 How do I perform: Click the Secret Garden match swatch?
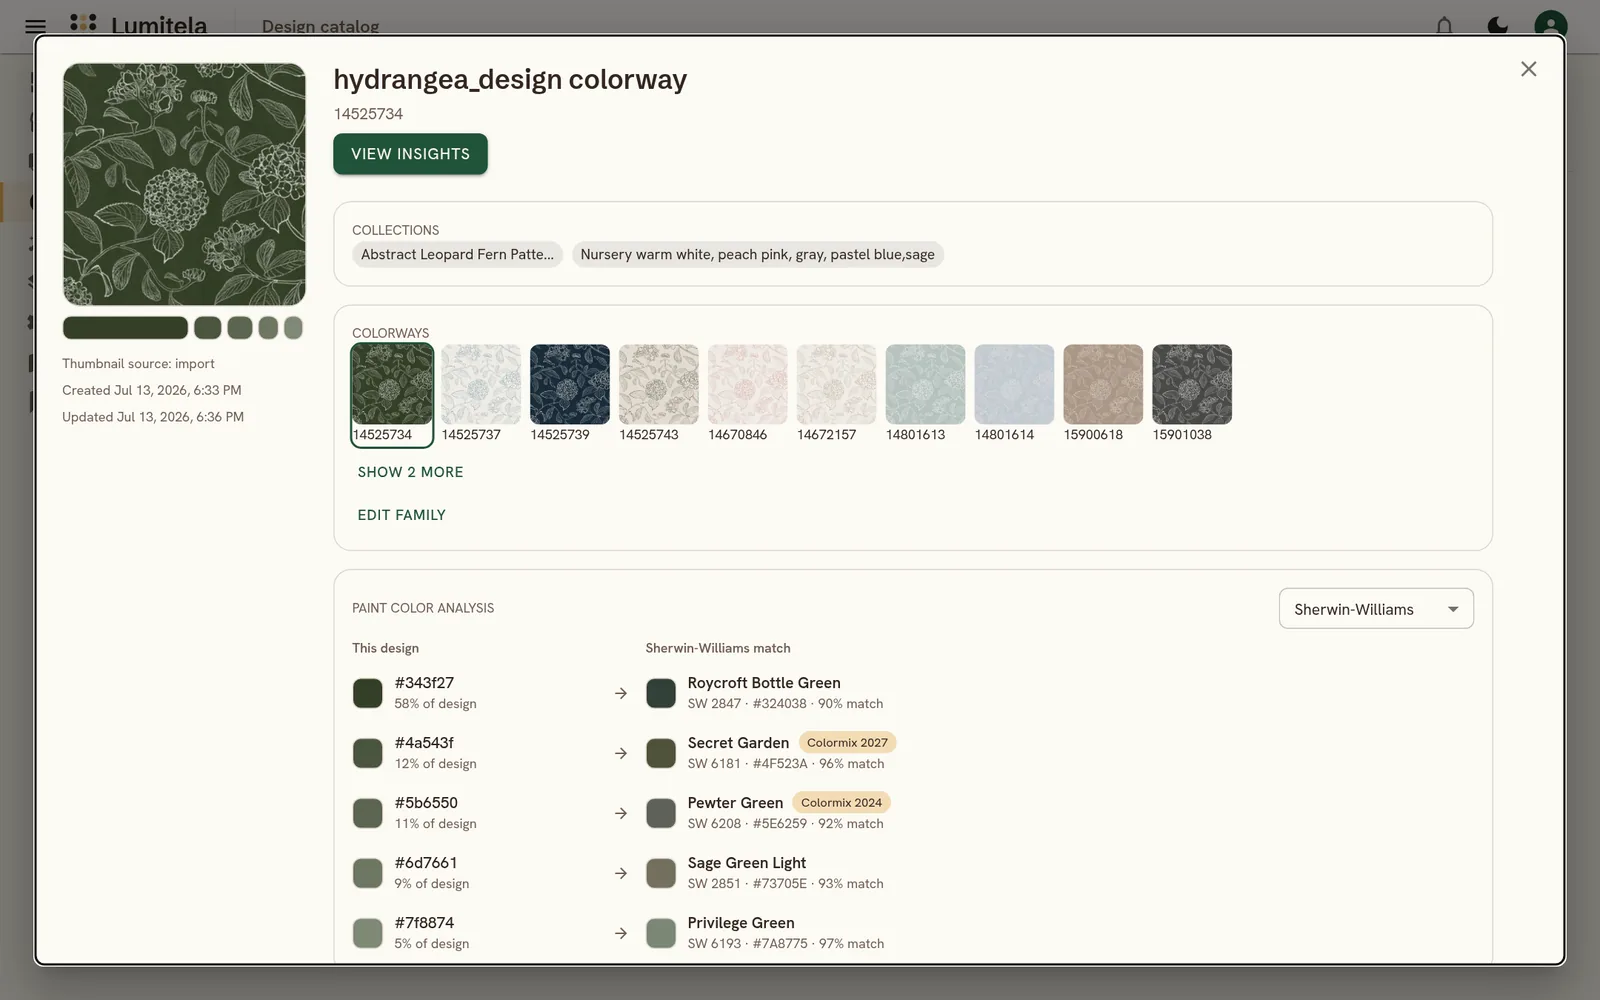click(x=661, y=753)
